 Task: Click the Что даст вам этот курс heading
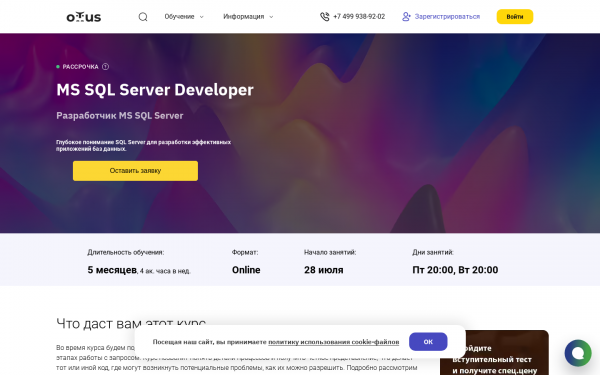[131, 323]
